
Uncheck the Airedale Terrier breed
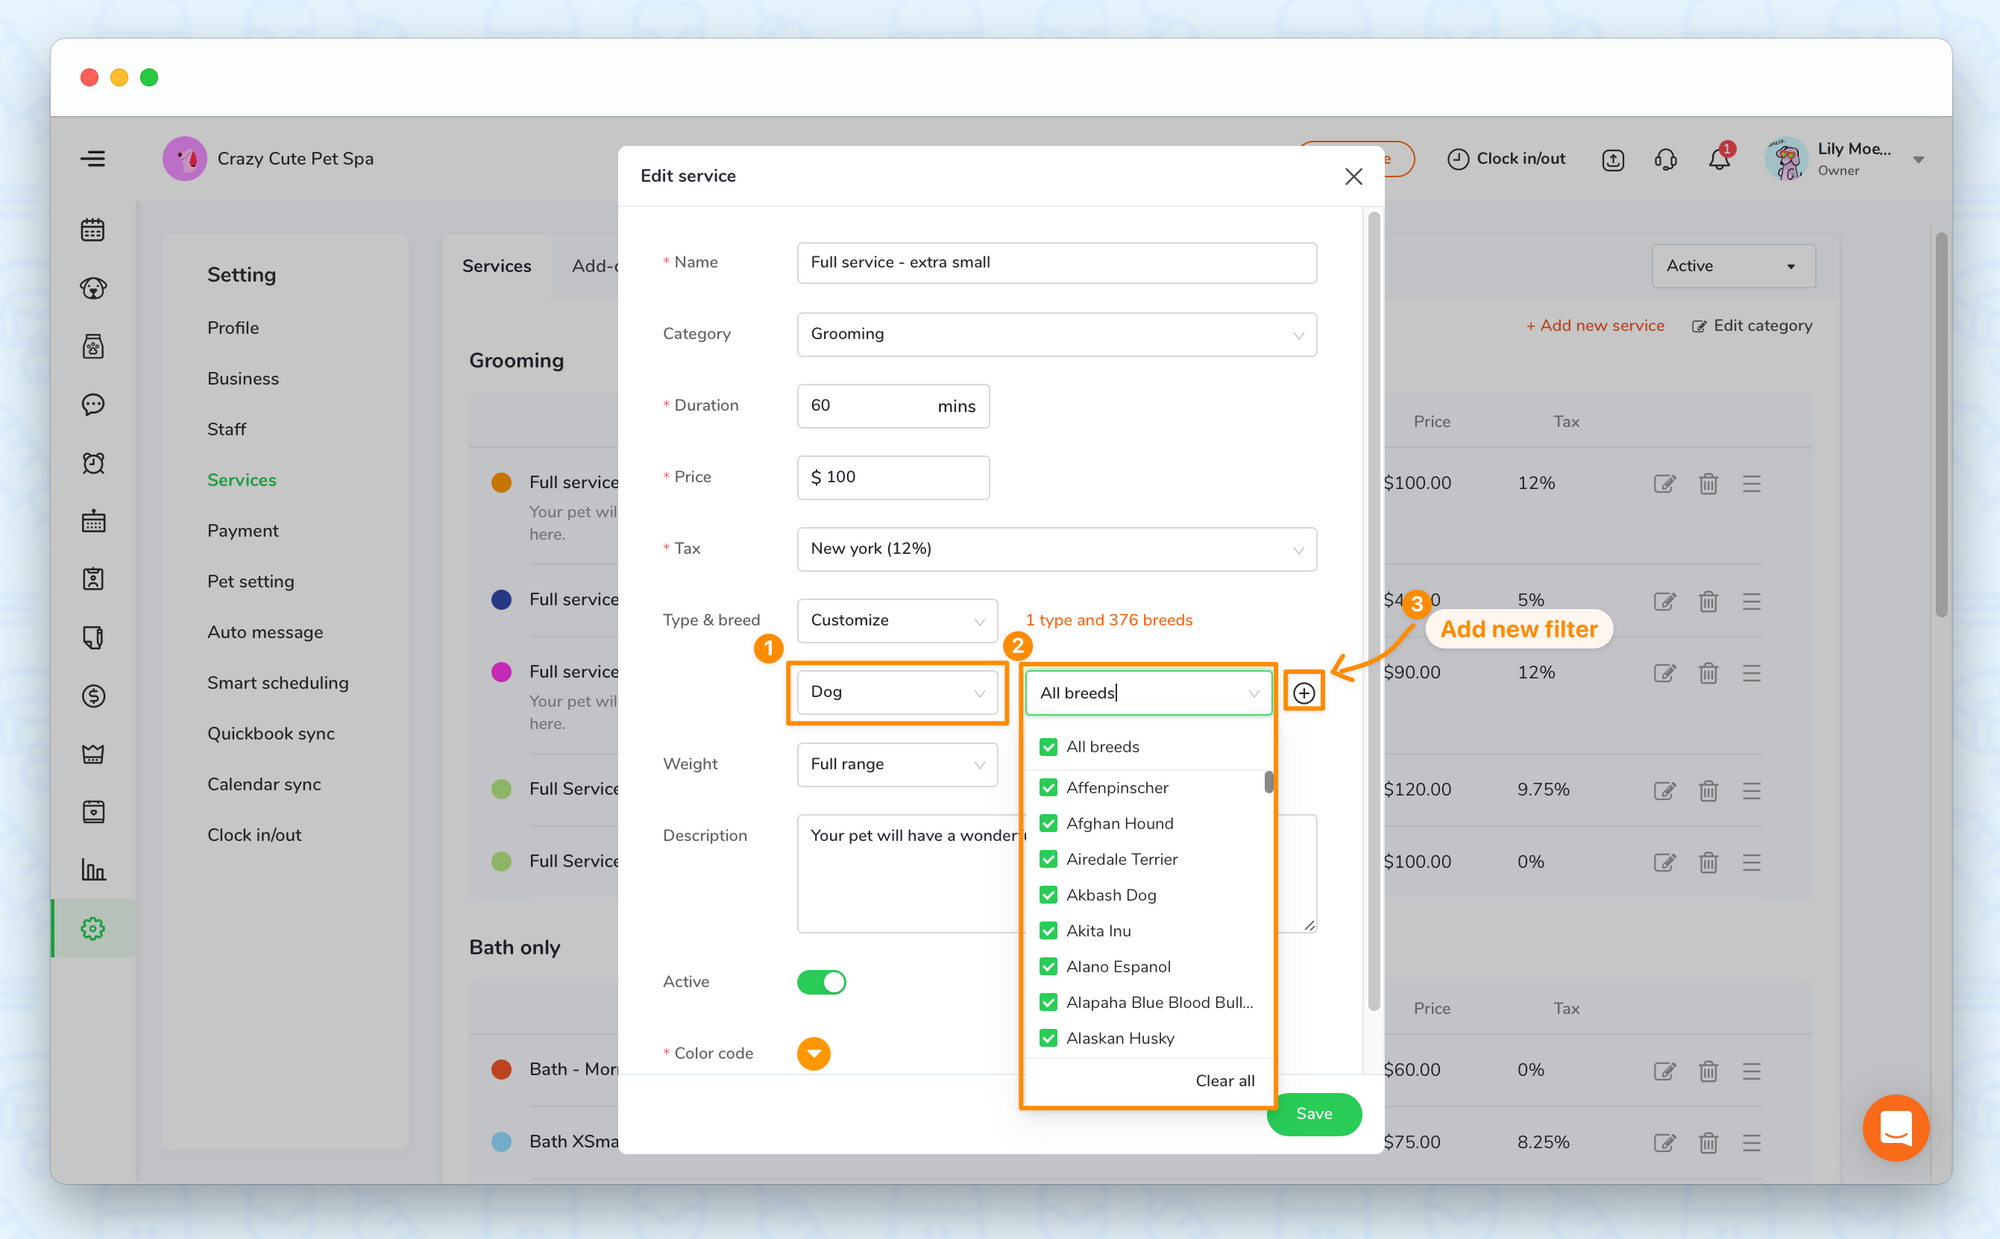coord(1048,860)
